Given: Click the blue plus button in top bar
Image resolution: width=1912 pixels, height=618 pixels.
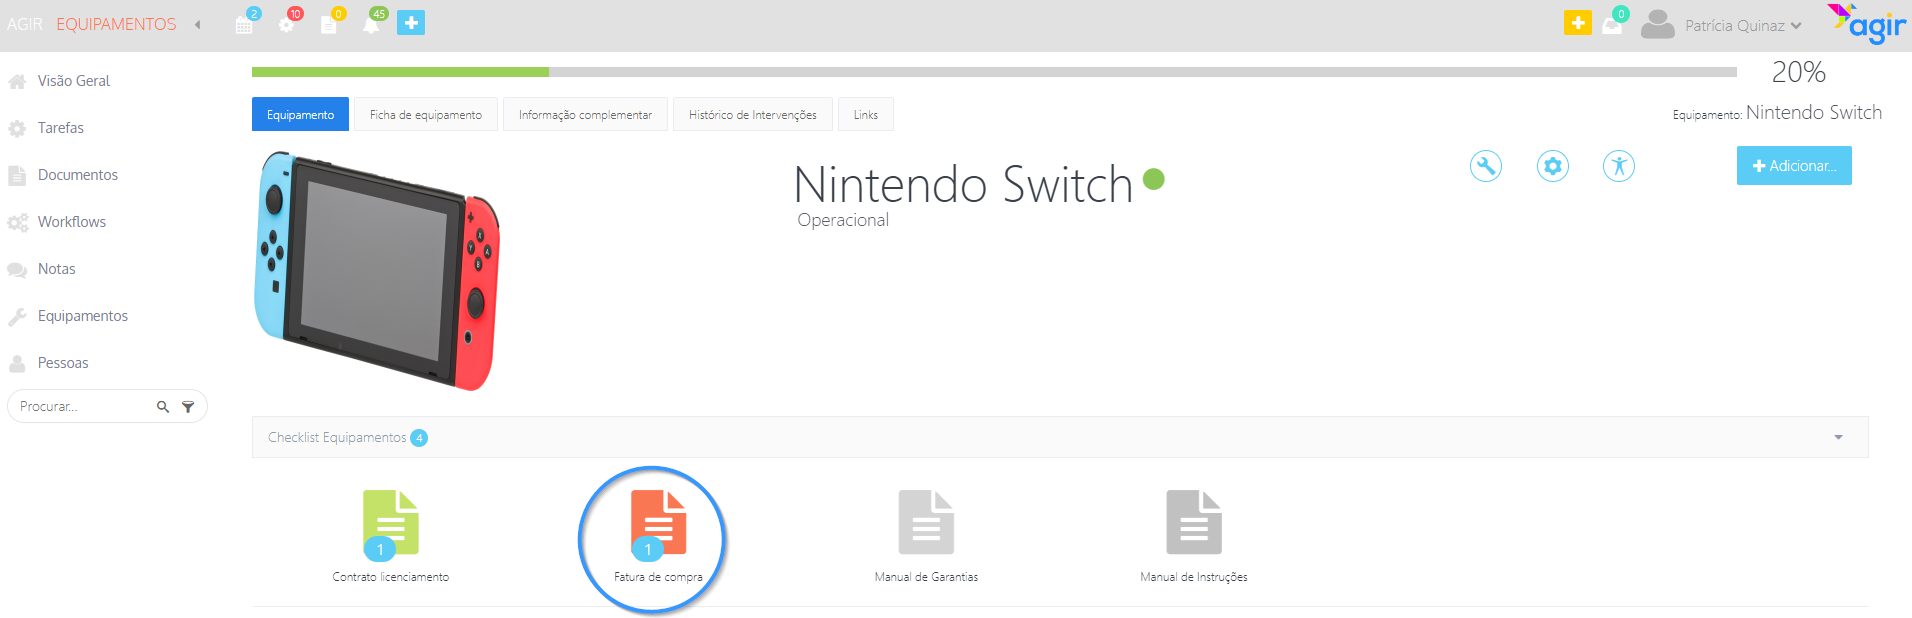Looking at the screenshot, I should 411,23.
